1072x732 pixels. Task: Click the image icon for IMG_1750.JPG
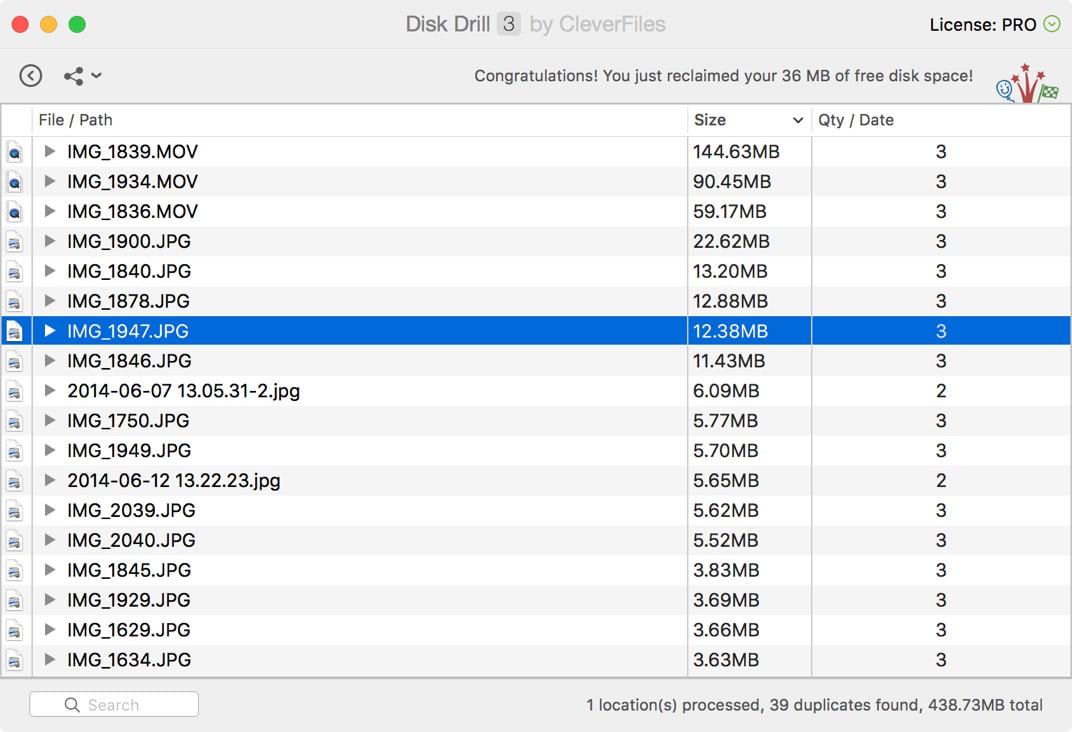tap(14, 421)
